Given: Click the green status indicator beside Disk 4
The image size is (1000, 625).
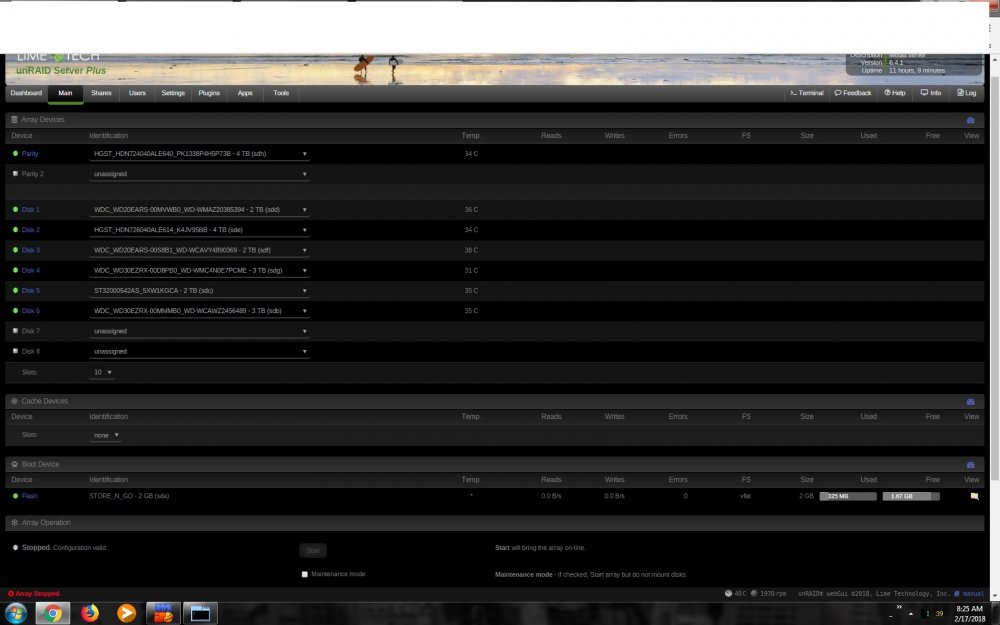Looking at the screenshot, I should tap(15, 270).
